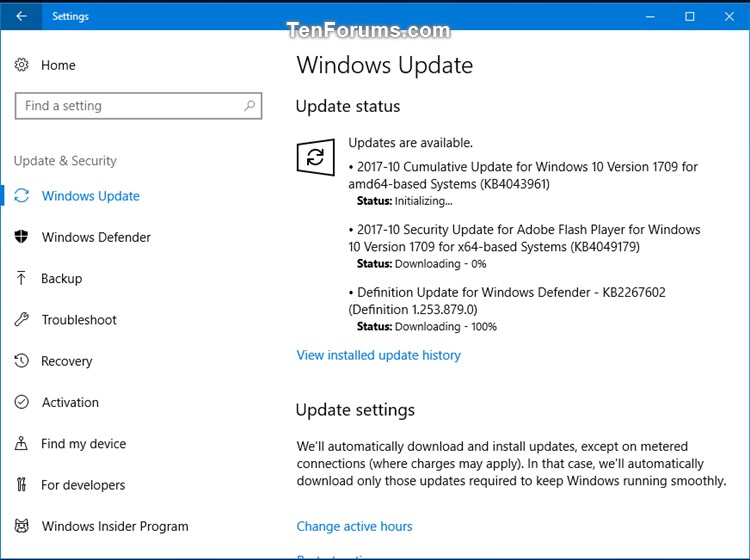Click the 'Status: Initializing...' text
The image size is (750, 560).
[x=405, y=201]
